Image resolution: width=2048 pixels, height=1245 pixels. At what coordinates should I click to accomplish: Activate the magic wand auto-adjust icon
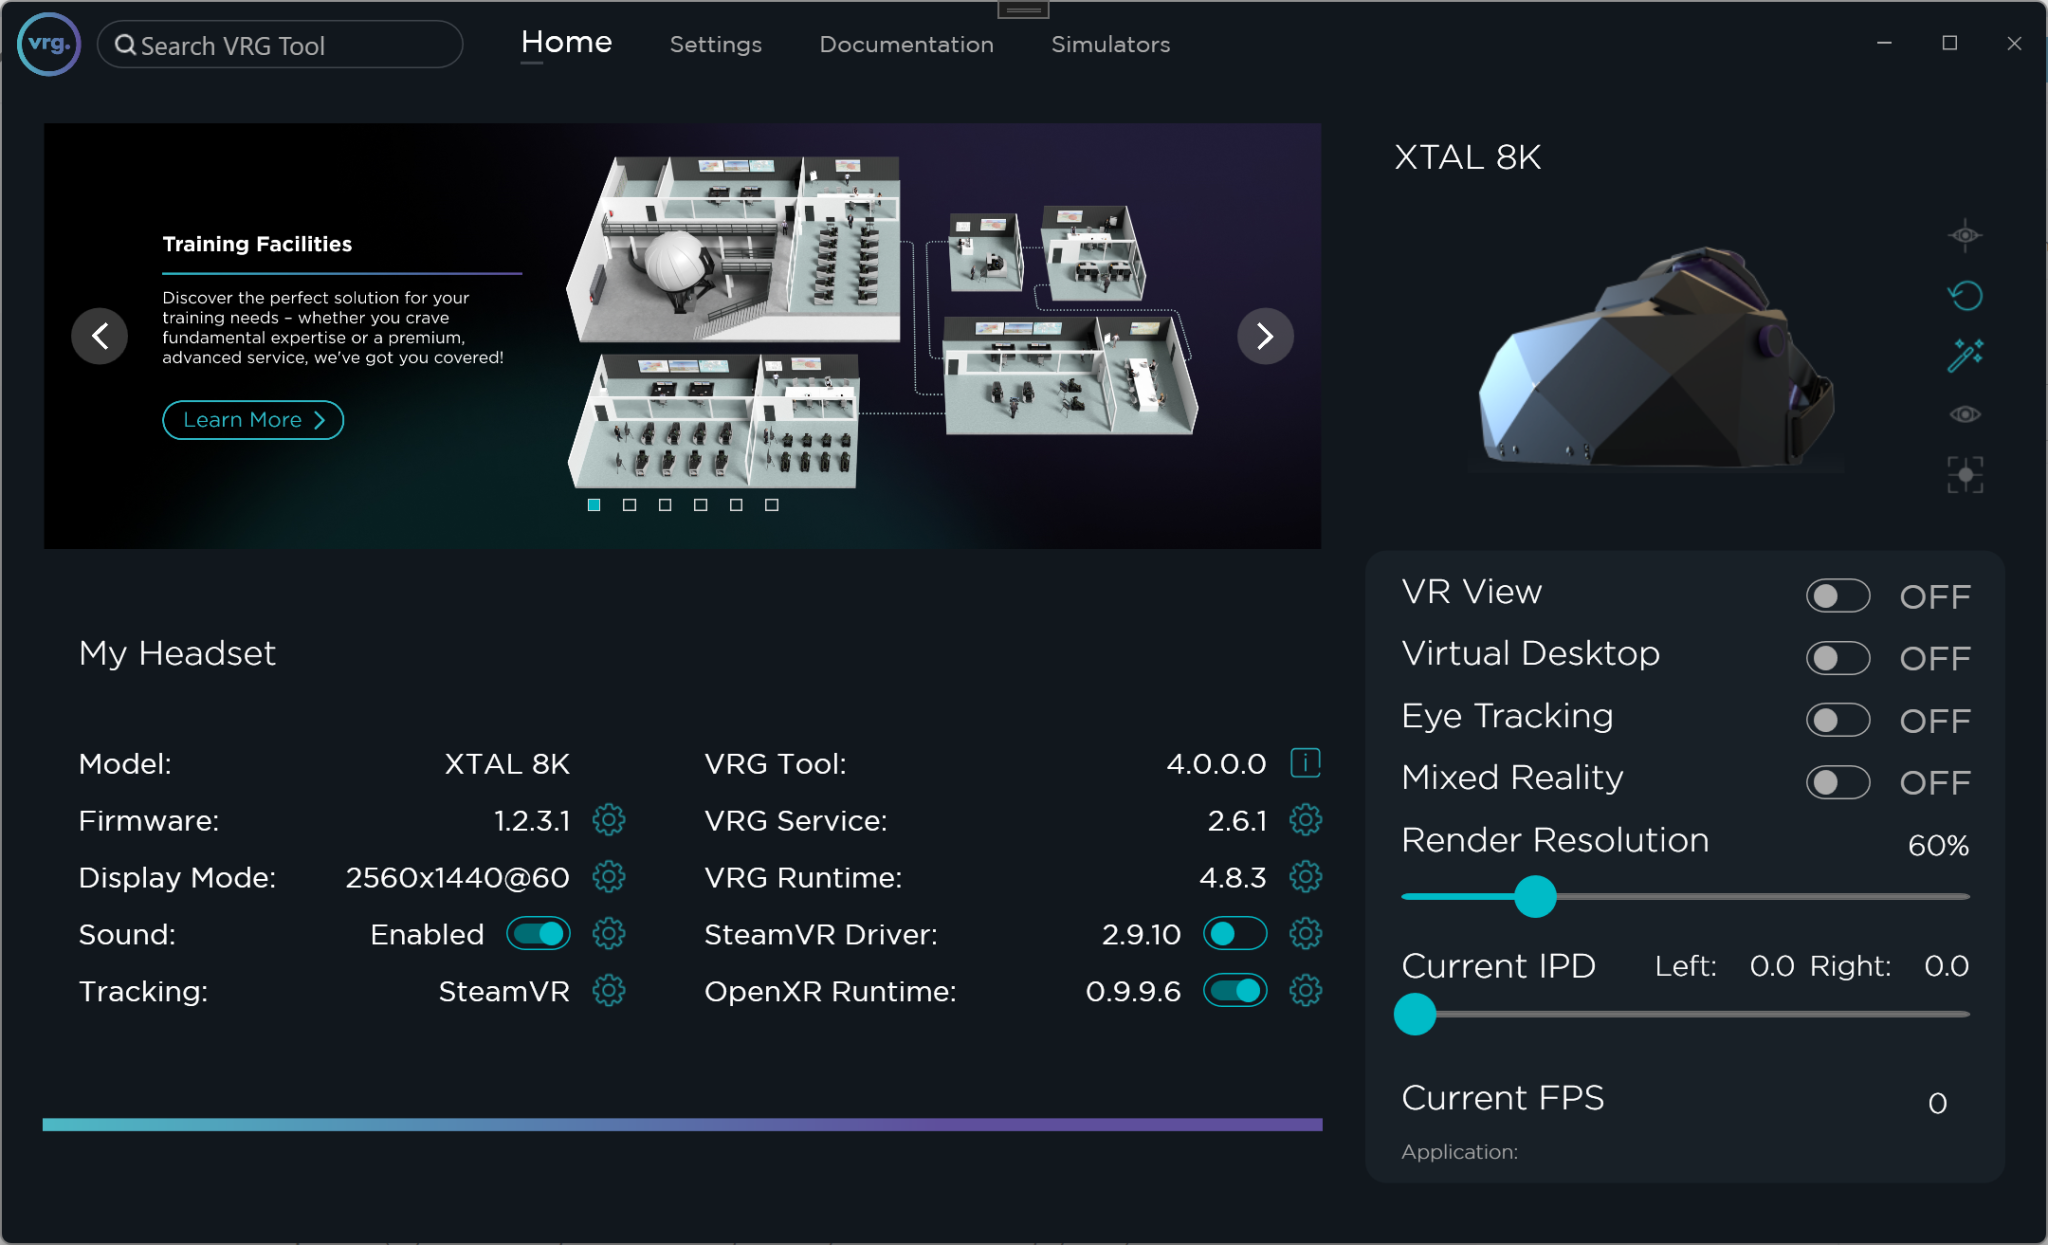(x=1967, y=355)
